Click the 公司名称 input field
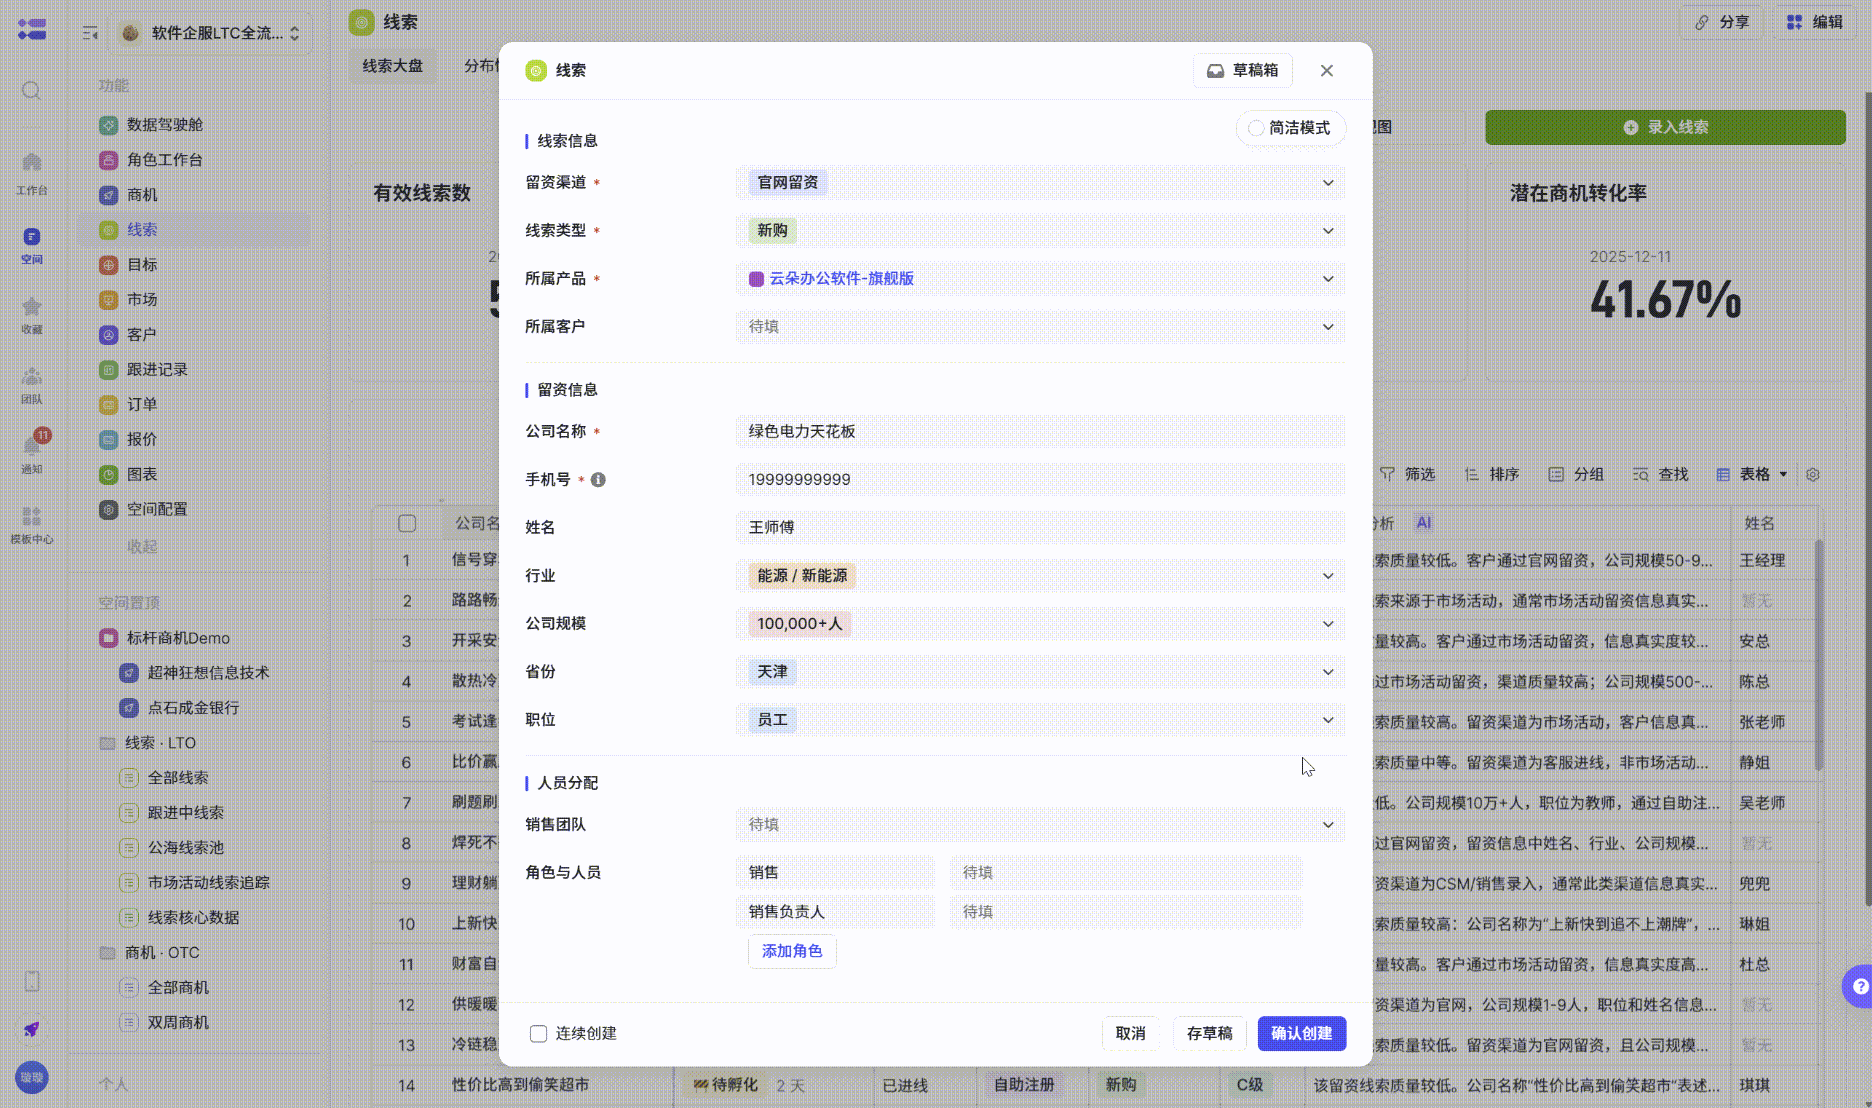This screenshot has width=1872, height=1108. coord(1040,432)
